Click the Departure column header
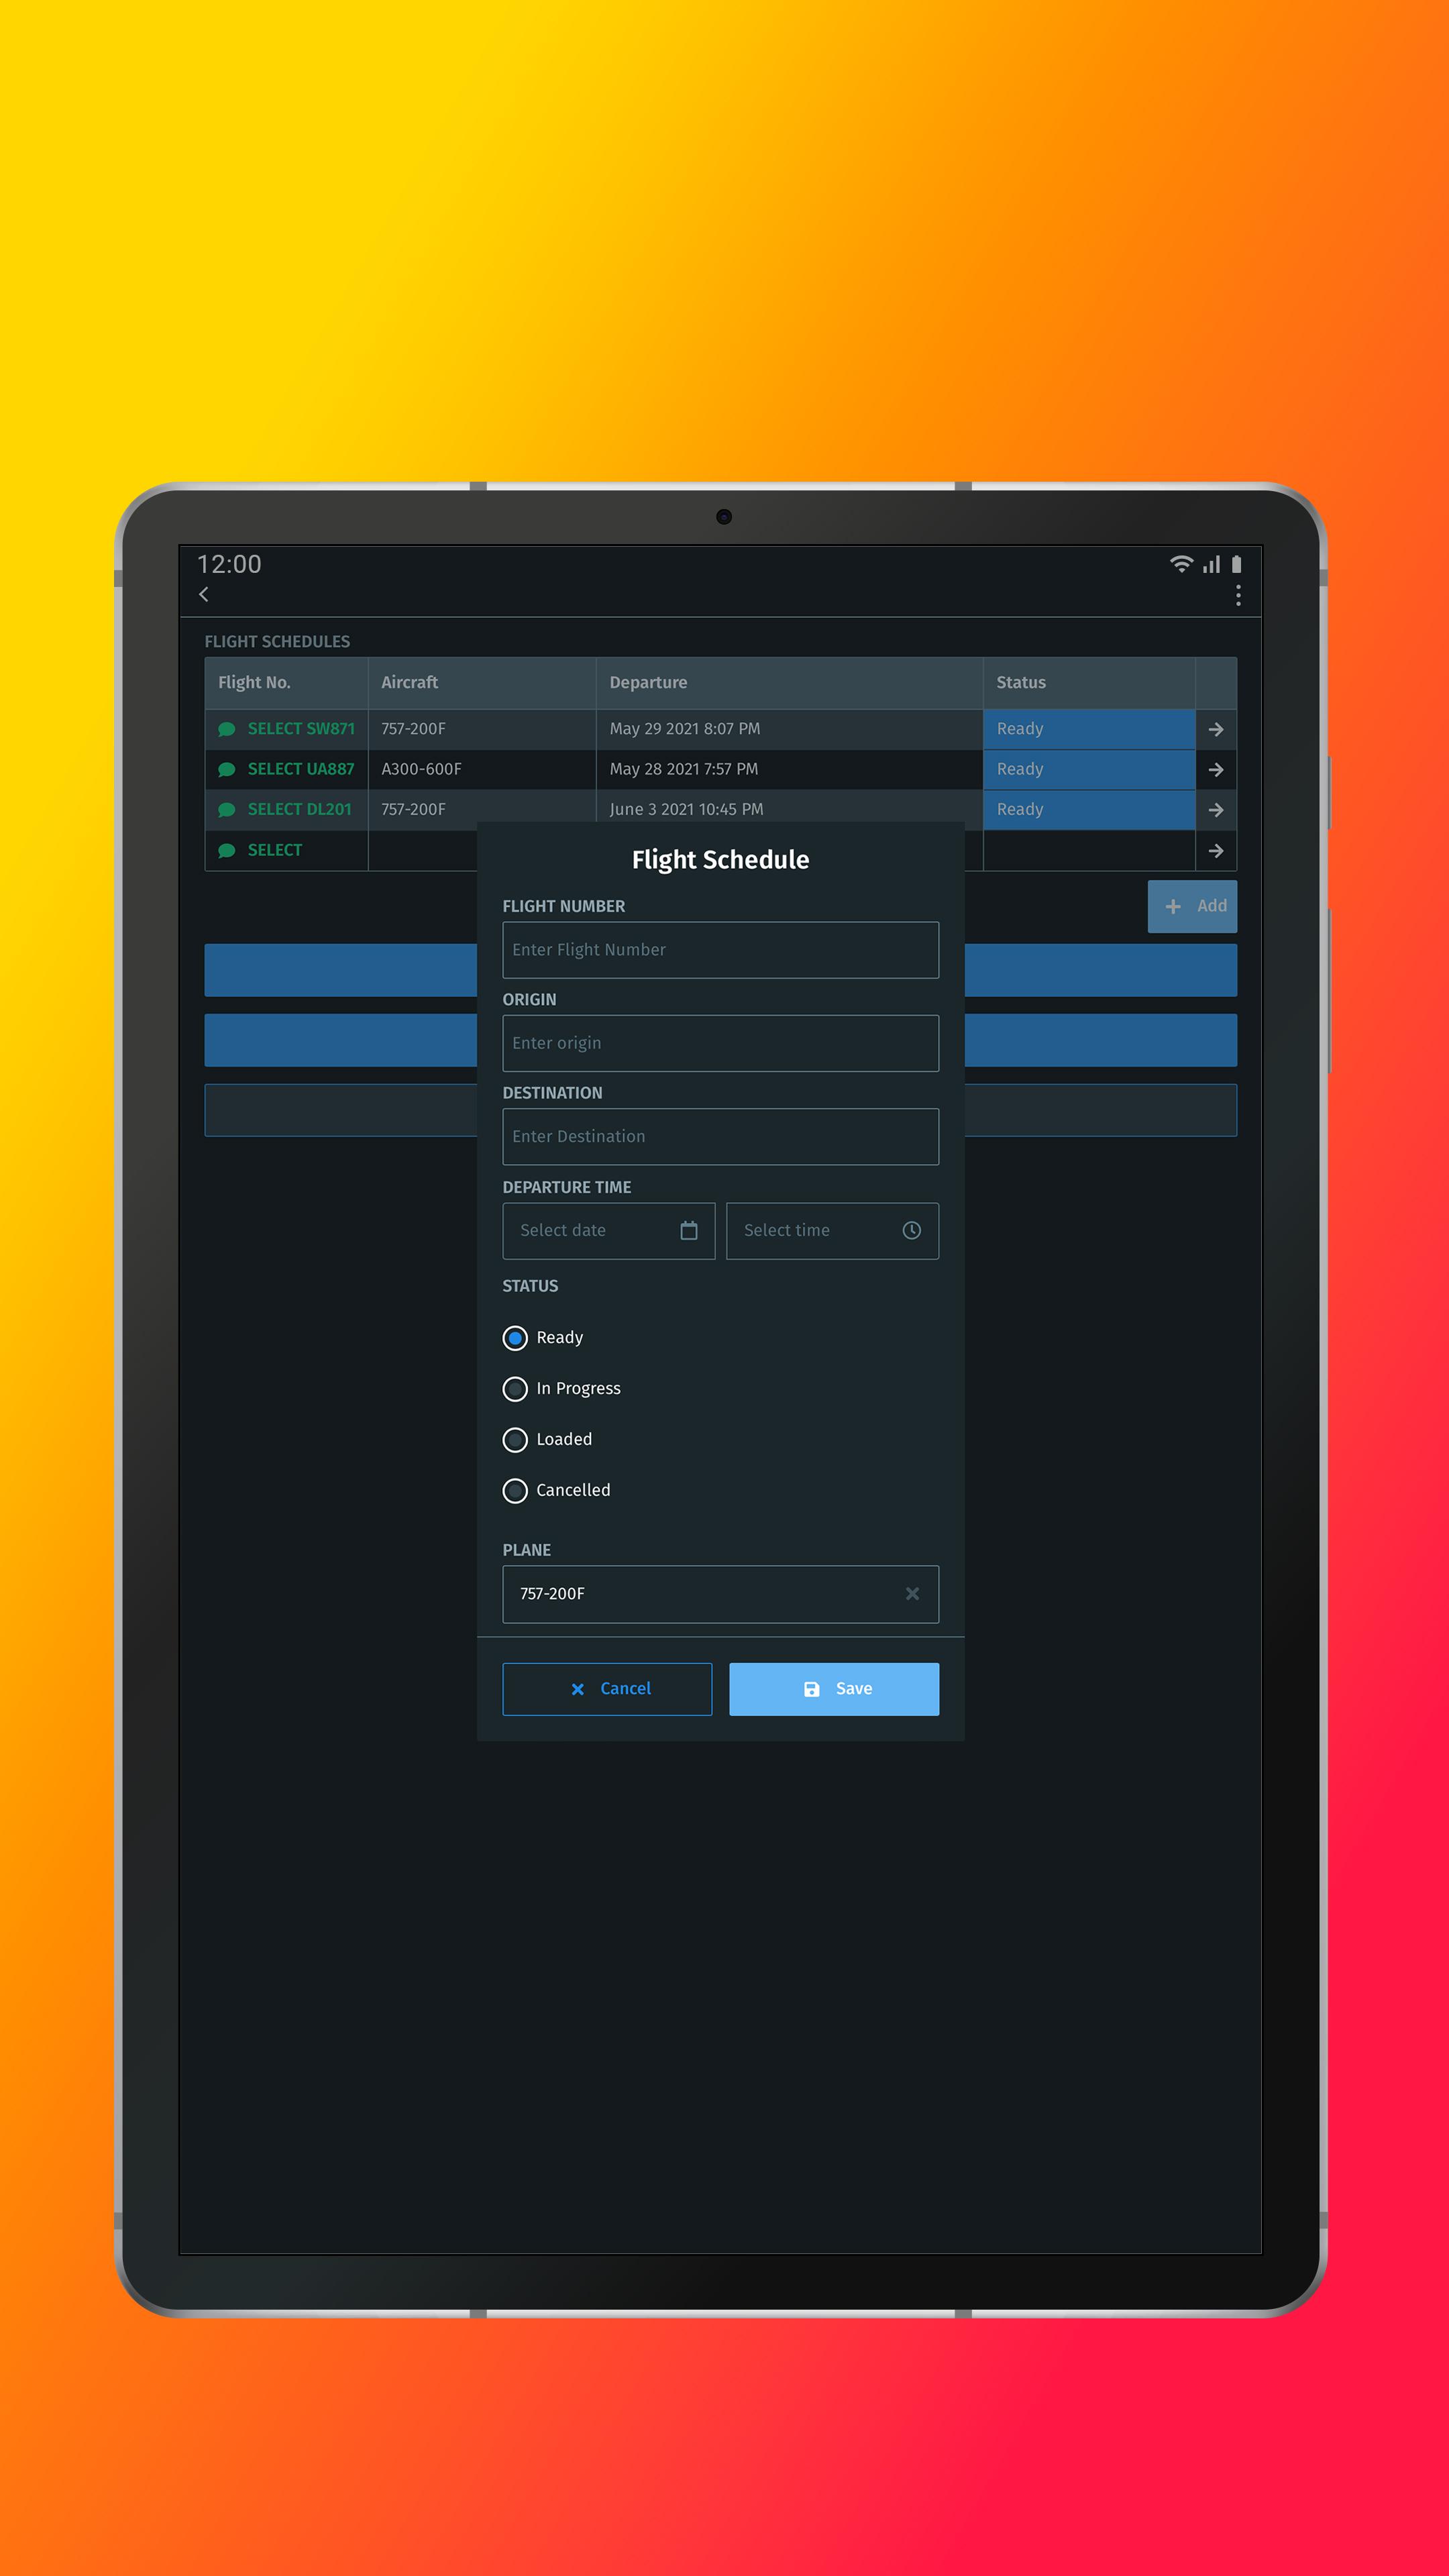1449x2576 pixels. 789,683
